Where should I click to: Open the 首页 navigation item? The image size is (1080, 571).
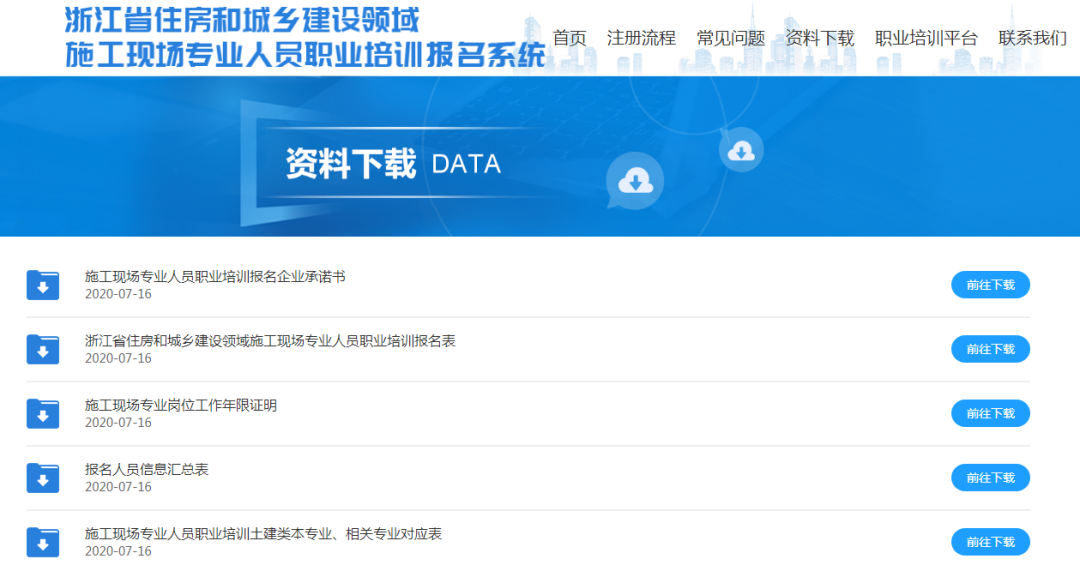(569, 38)
